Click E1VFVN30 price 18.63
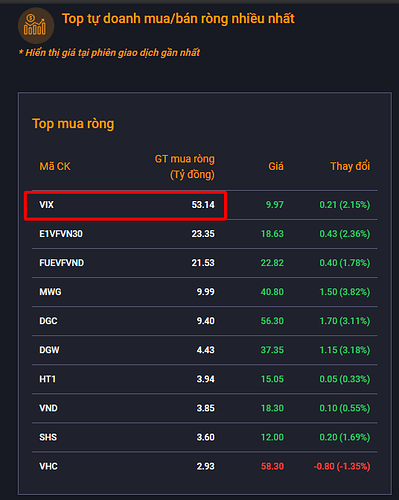 click(272, 234)
